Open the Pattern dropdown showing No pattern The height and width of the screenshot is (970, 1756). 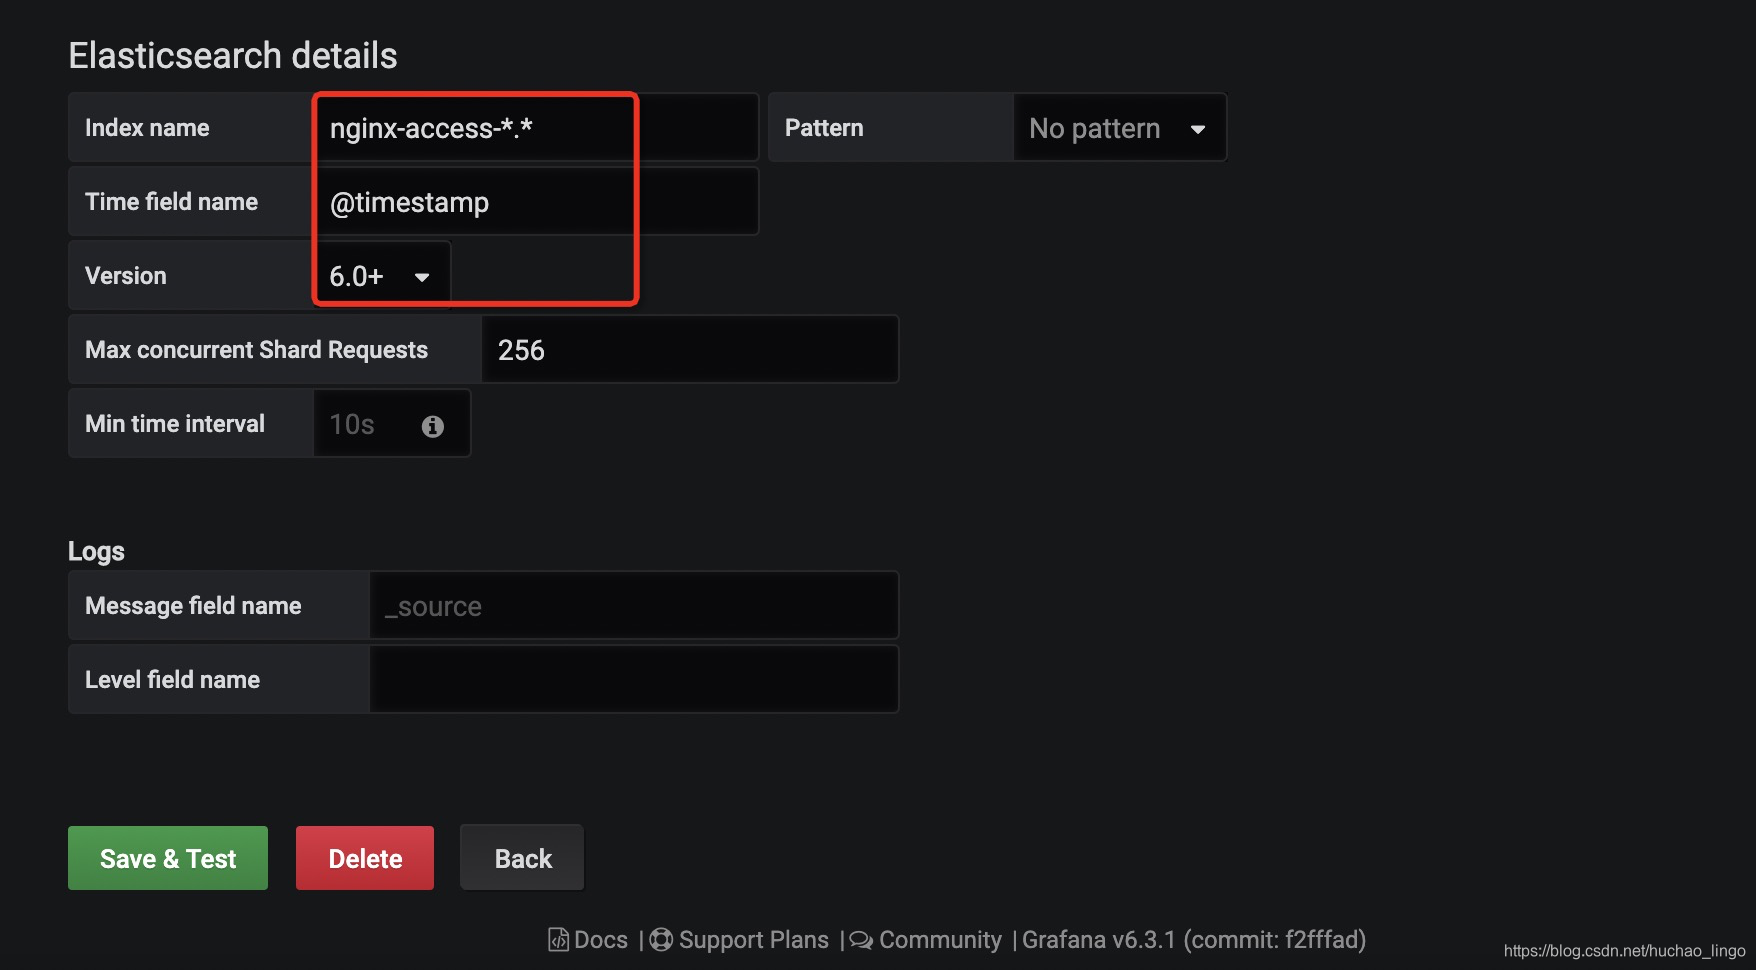pos(1120,128)
